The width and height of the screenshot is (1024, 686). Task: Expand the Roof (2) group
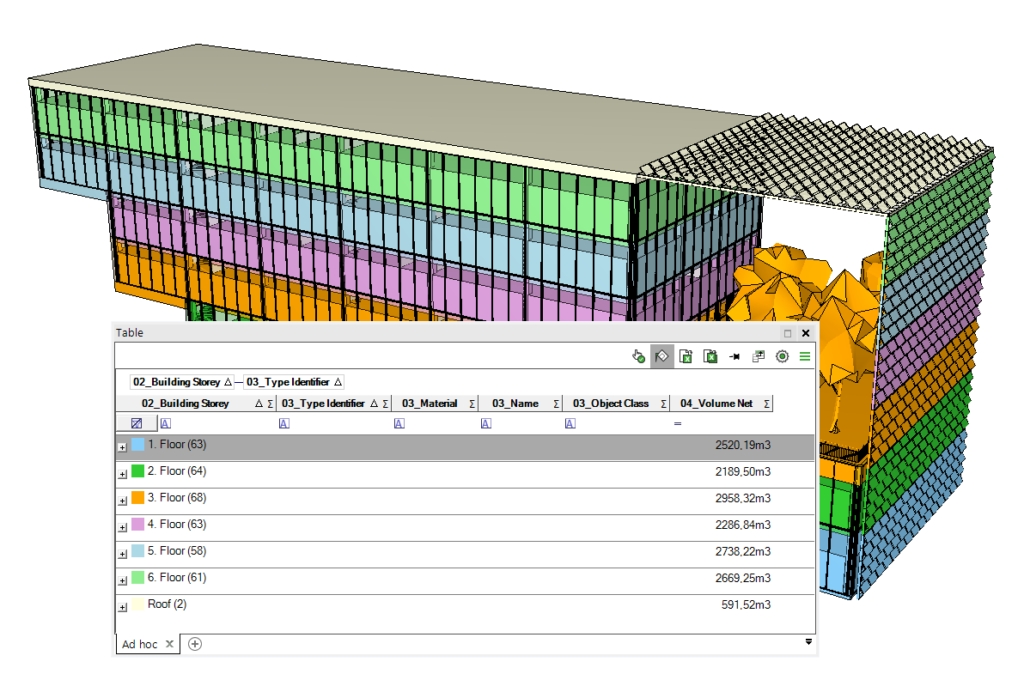pyautogui.click(x=123, y=607)
